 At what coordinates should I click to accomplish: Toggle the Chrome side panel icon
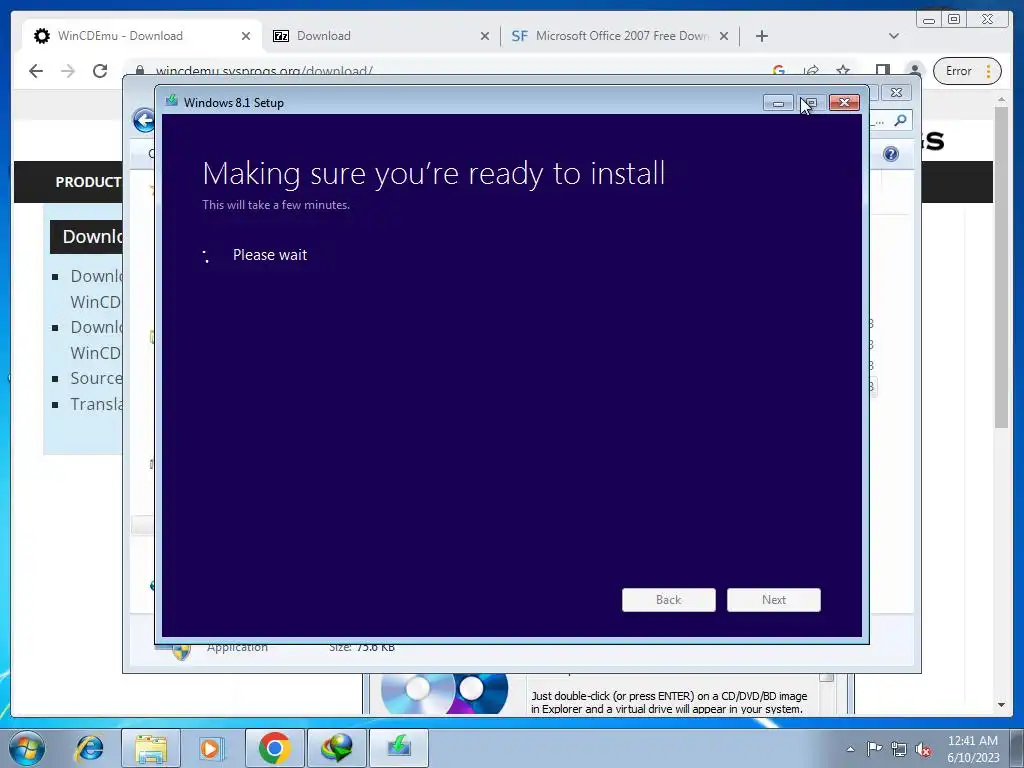882,71
